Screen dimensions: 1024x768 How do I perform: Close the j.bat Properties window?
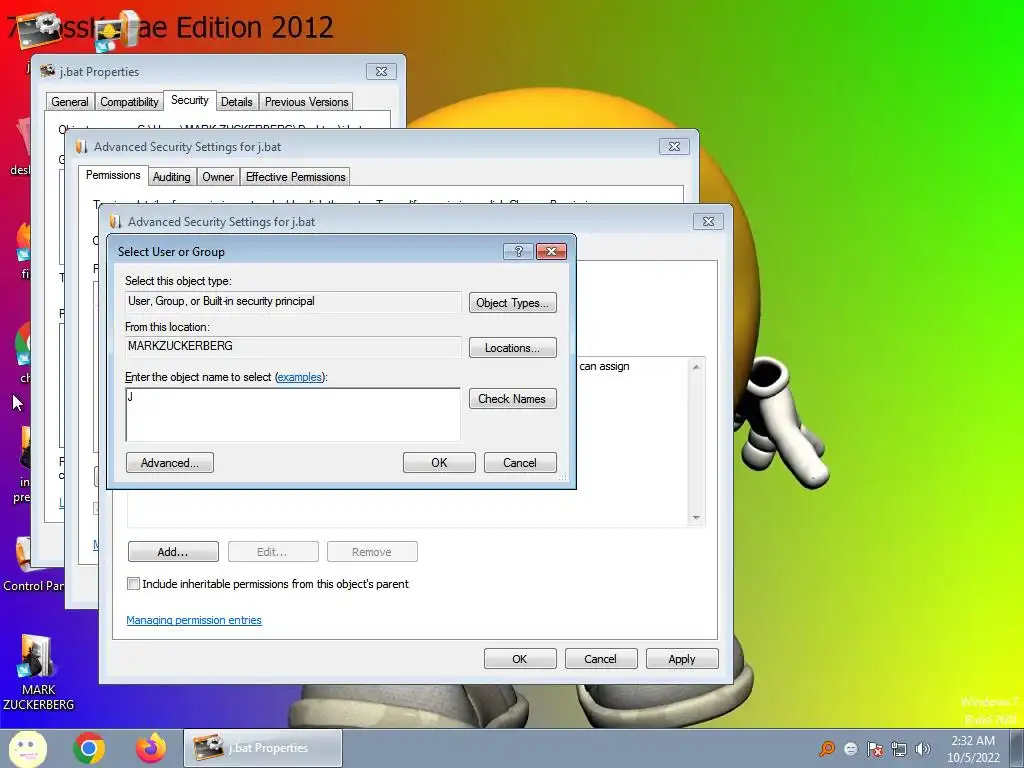(x=381, y=71)
